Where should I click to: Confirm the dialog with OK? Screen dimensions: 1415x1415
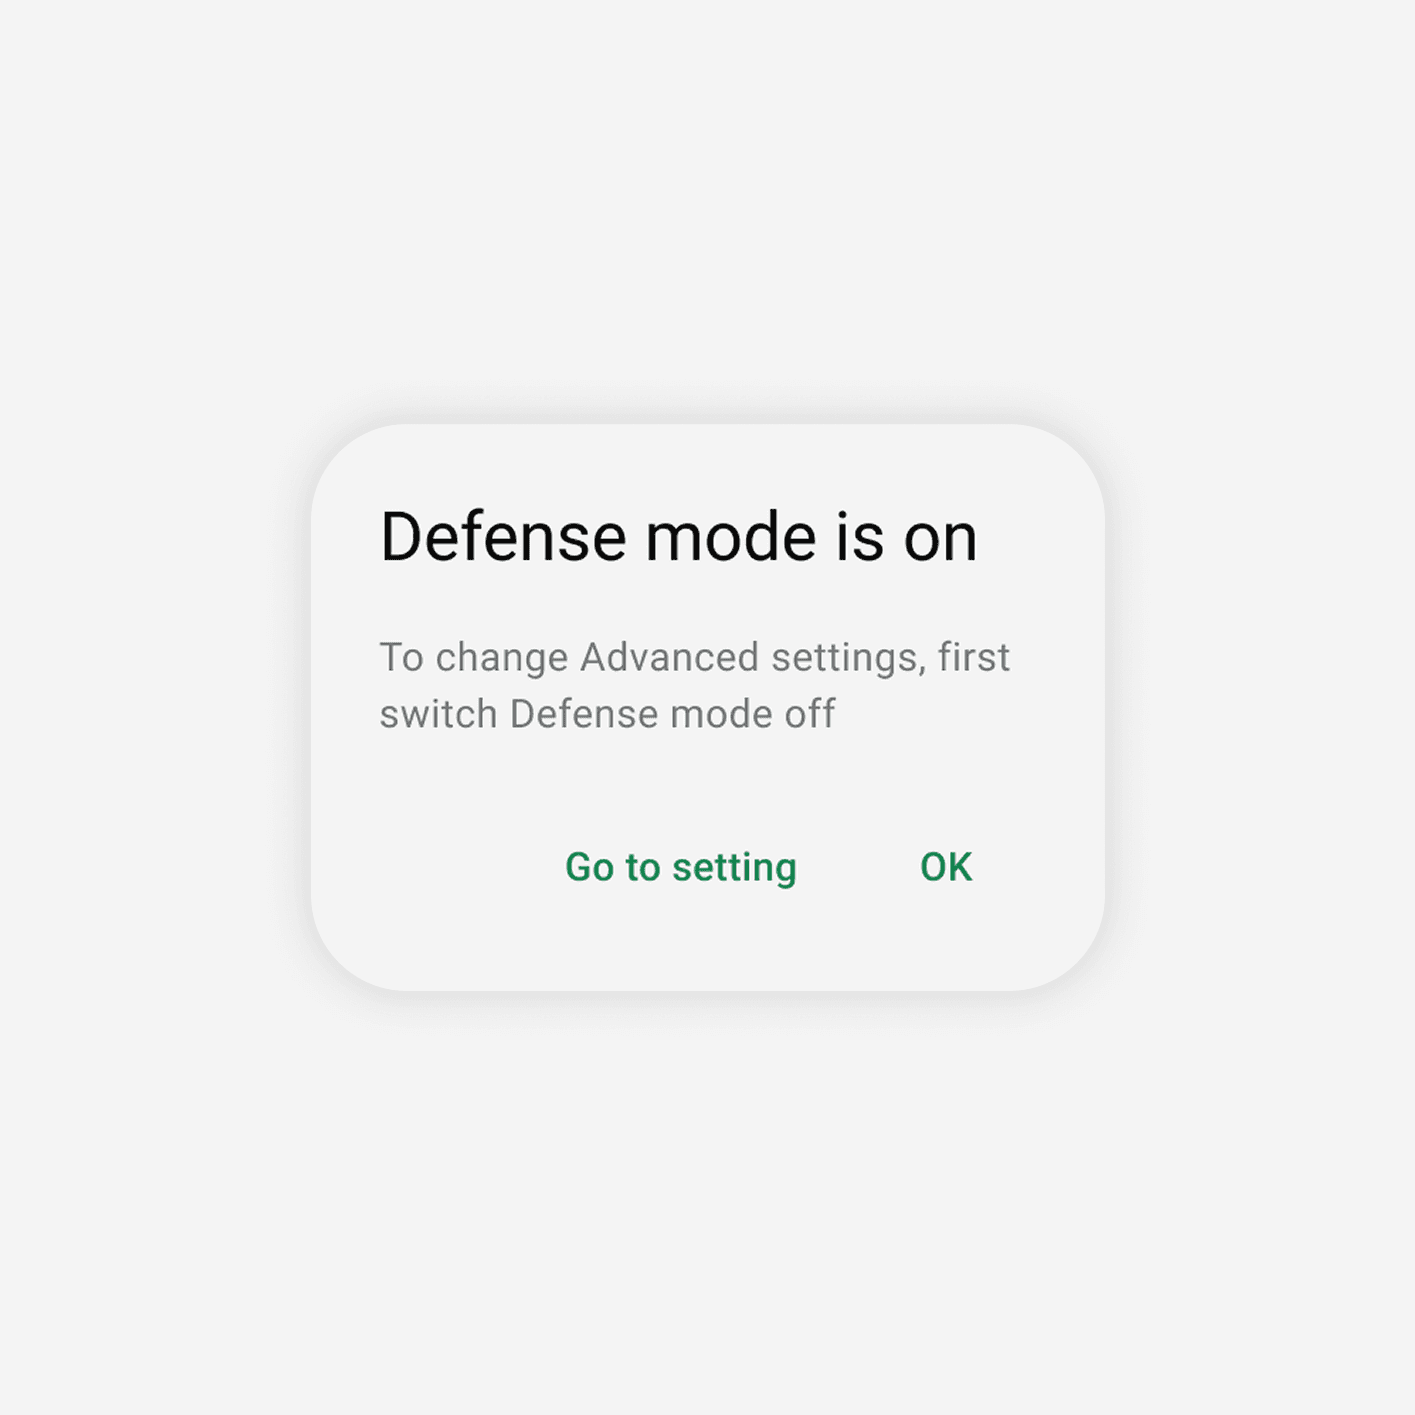click(x=946, y=867)
